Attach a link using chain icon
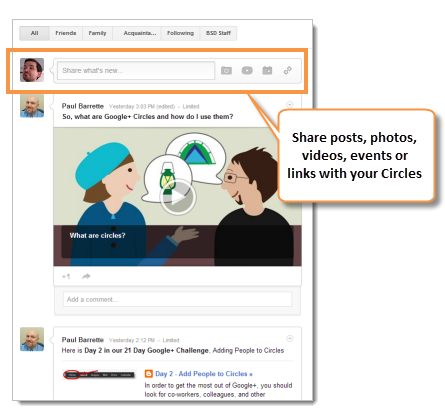 [x=287, y=70]
